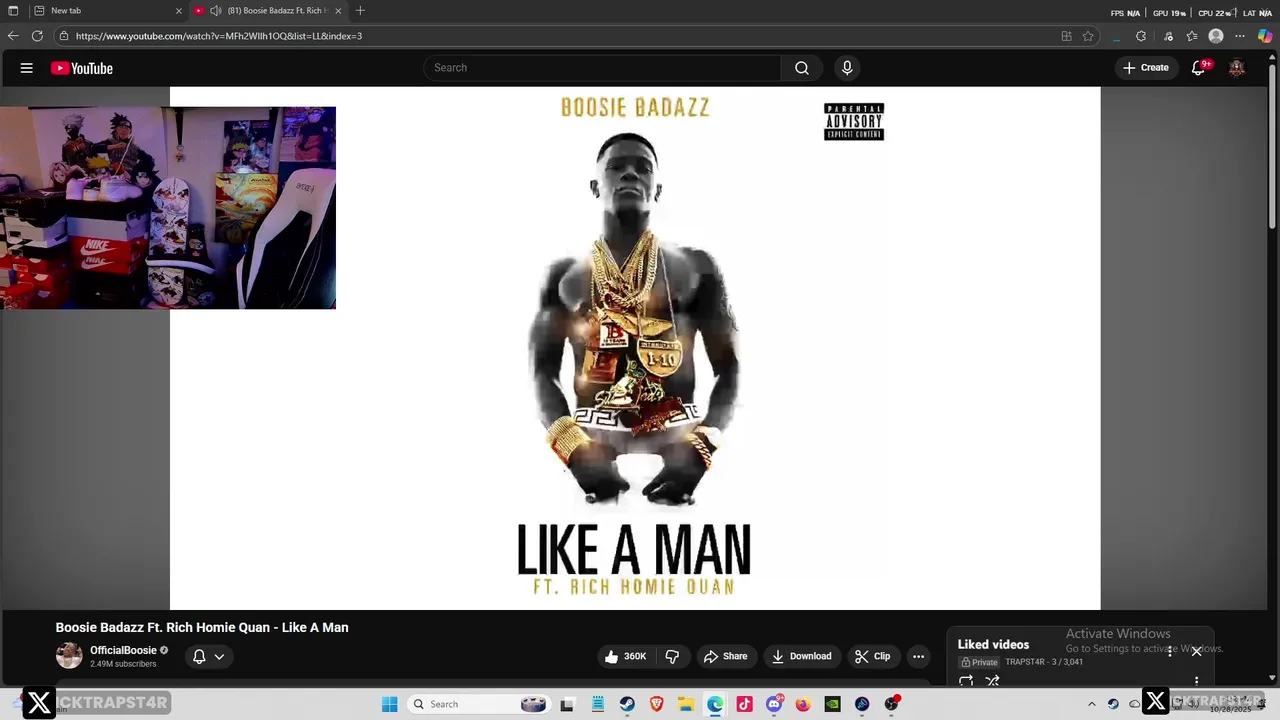Mute the tab using the speaker icon

pyautogui.click(x=215, y=10)
